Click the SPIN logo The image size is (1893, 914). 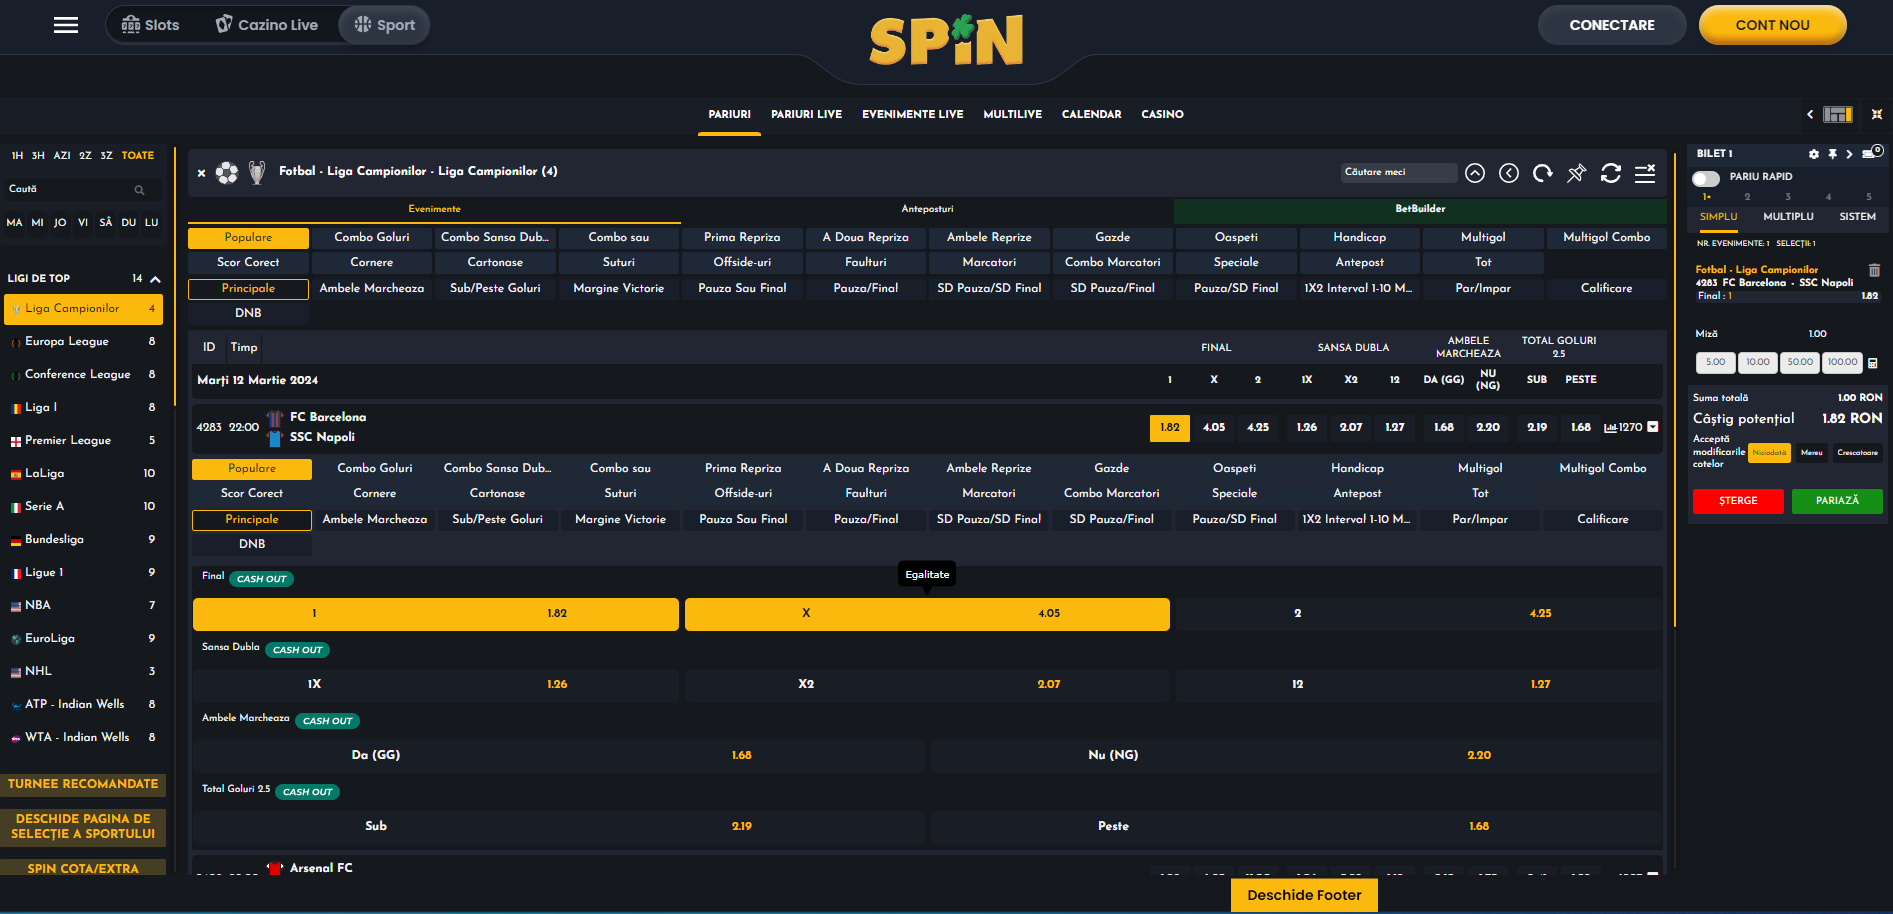tap(946, 40)
